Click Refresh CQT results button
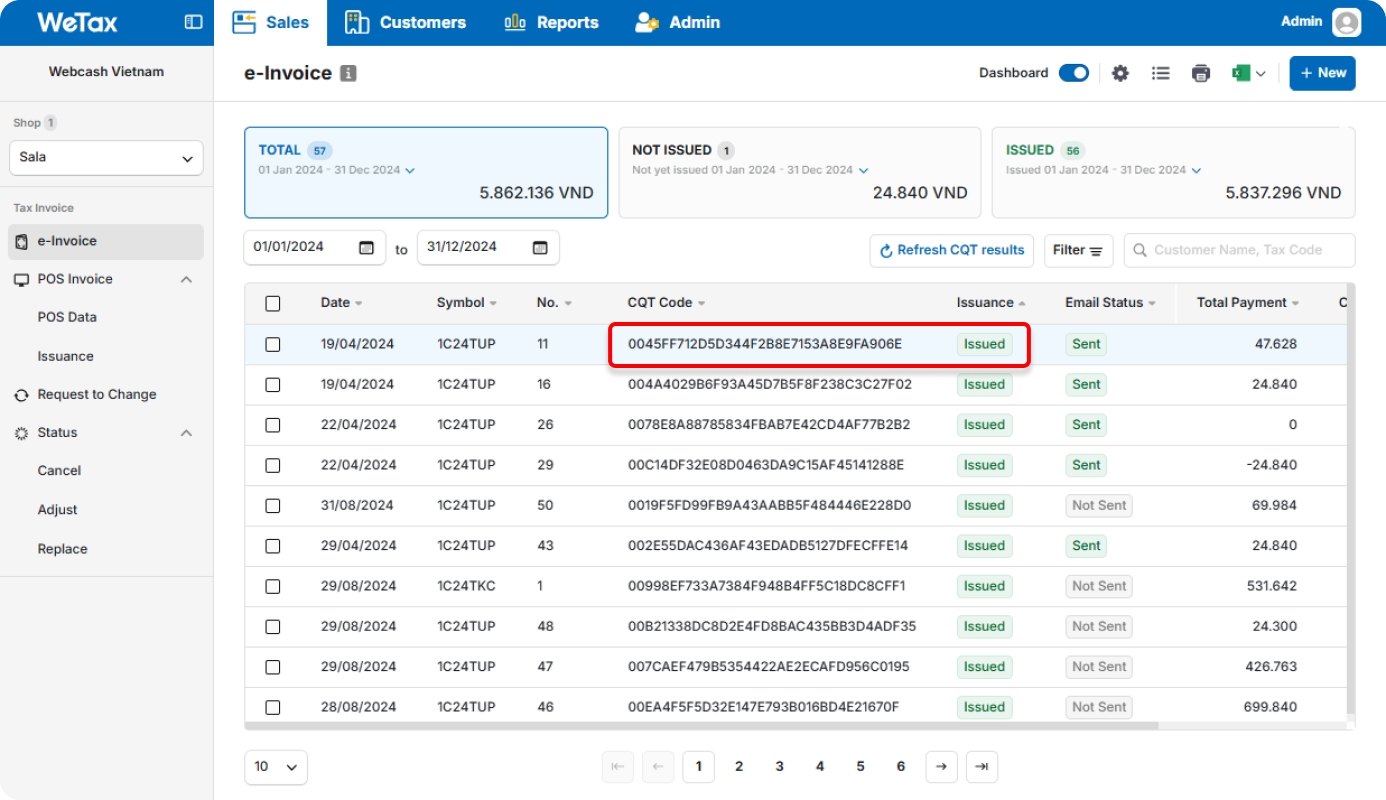This screenshot has width=1386, height=800. pos(952,251)
